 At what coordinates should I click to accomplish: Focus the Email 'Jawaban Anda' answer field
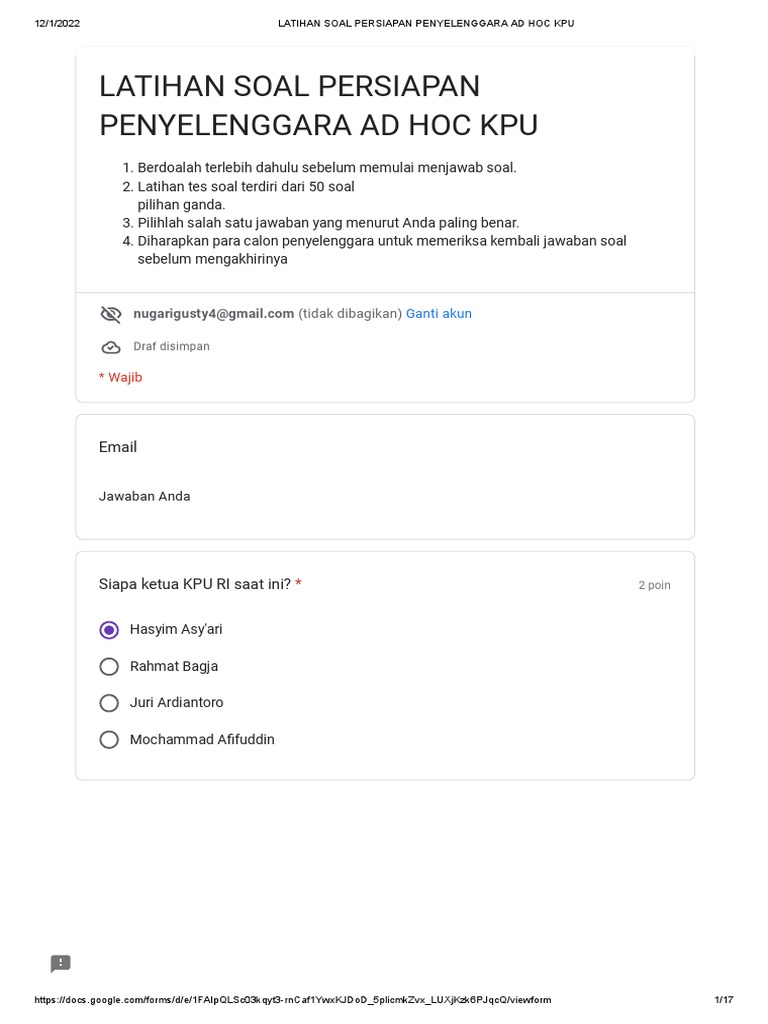point(145,497)
